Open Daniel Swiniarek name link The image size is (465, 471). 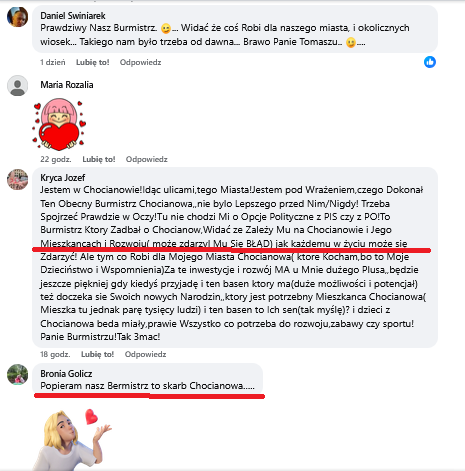[73, 16]
